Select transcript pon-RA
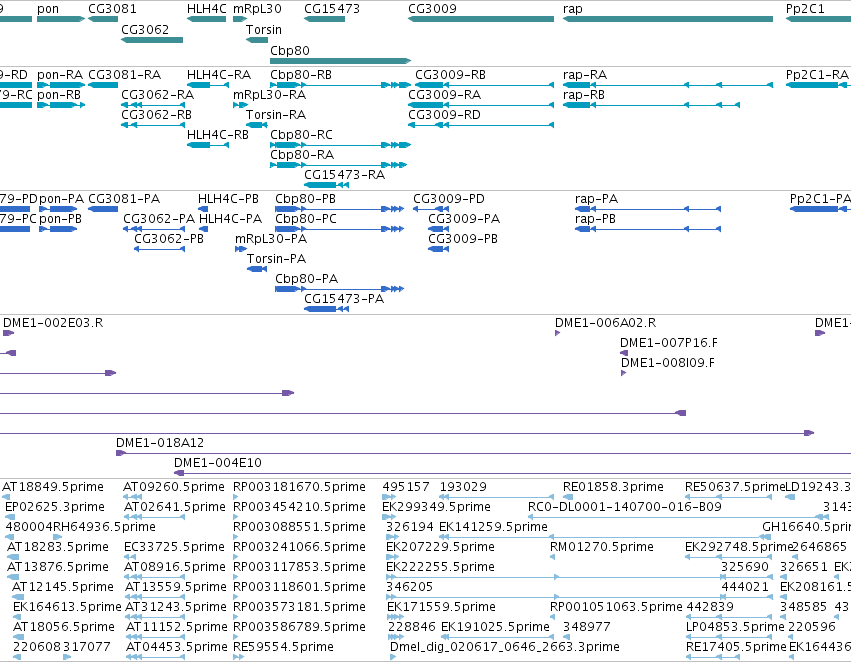 [60, 75]
